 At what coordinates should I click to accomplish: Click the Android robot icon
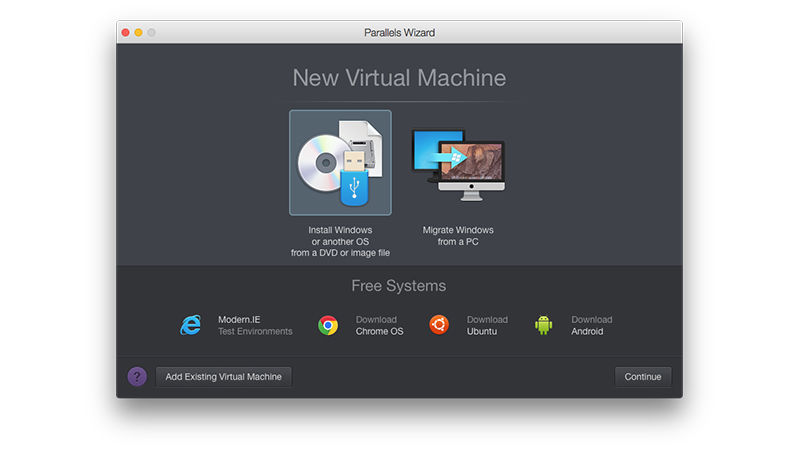pyautogui.click(x=543, y=325)
